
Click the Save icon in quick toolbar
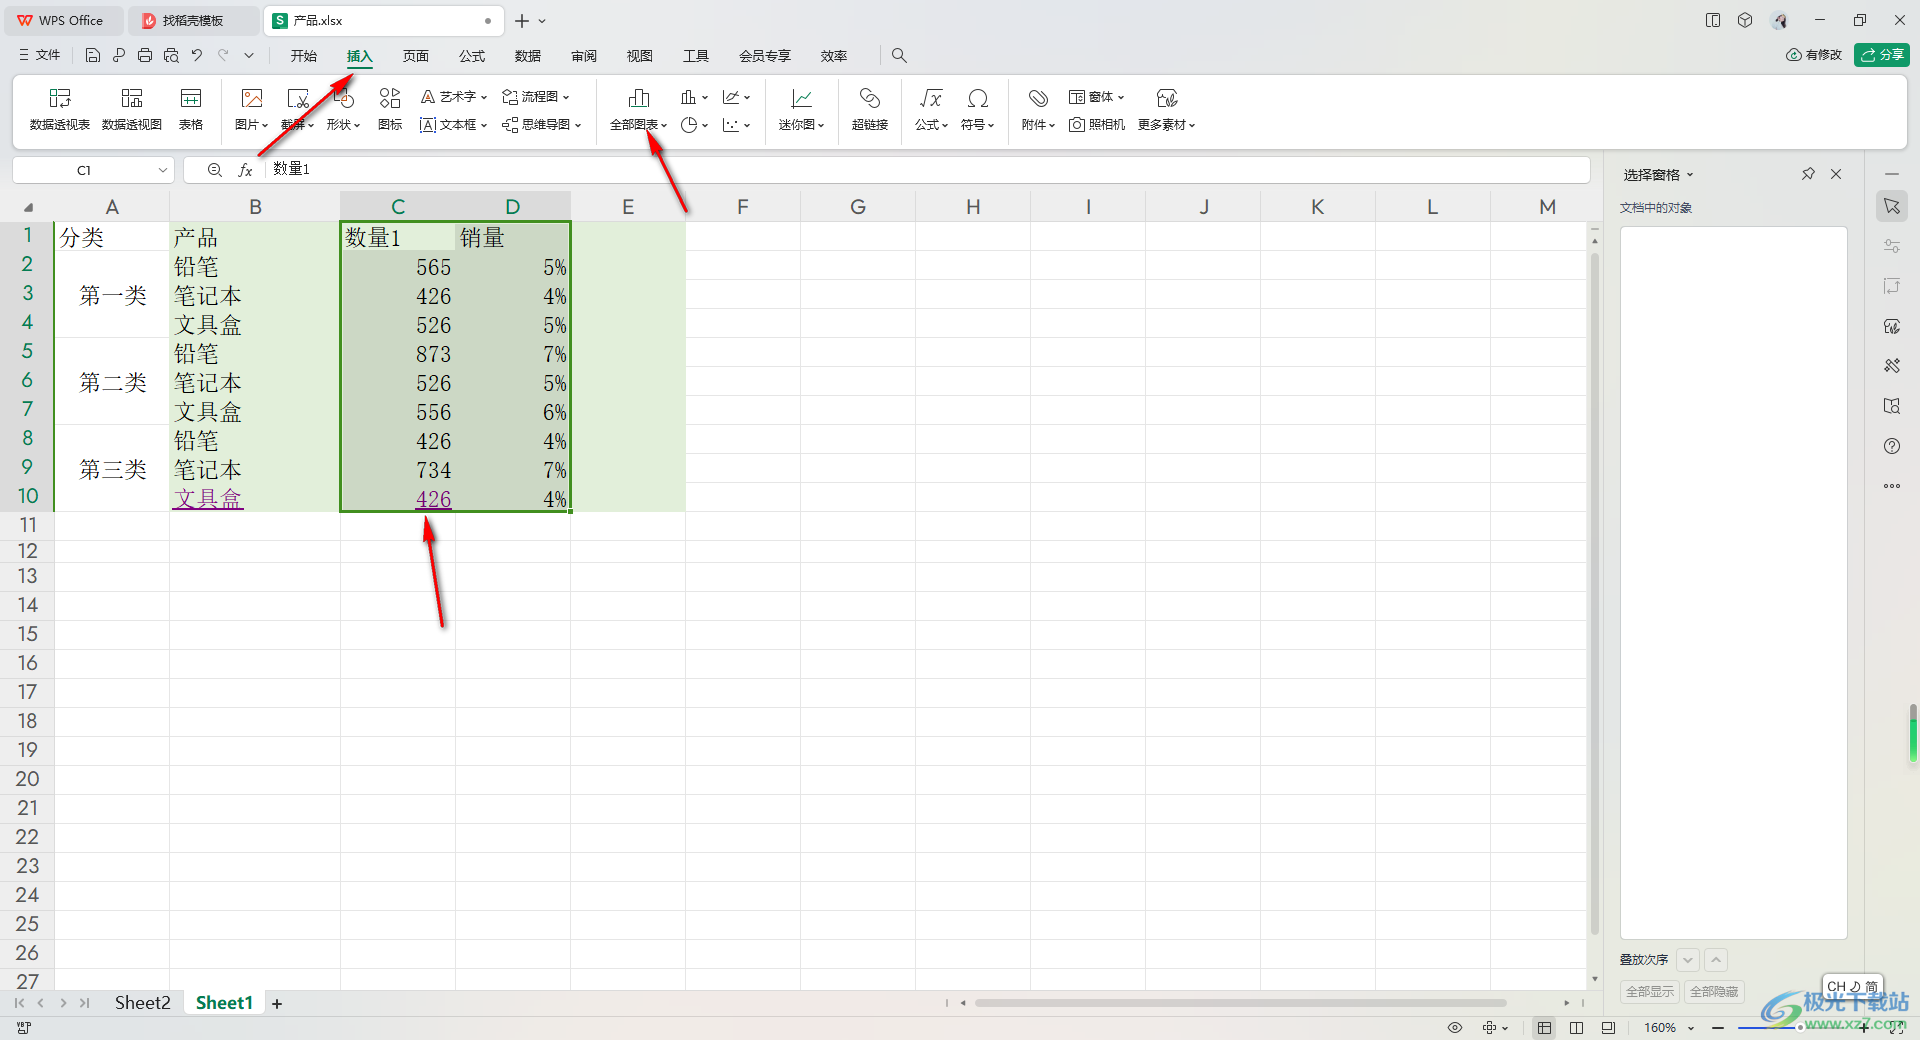pyautogui.click(x=93, y=56)
